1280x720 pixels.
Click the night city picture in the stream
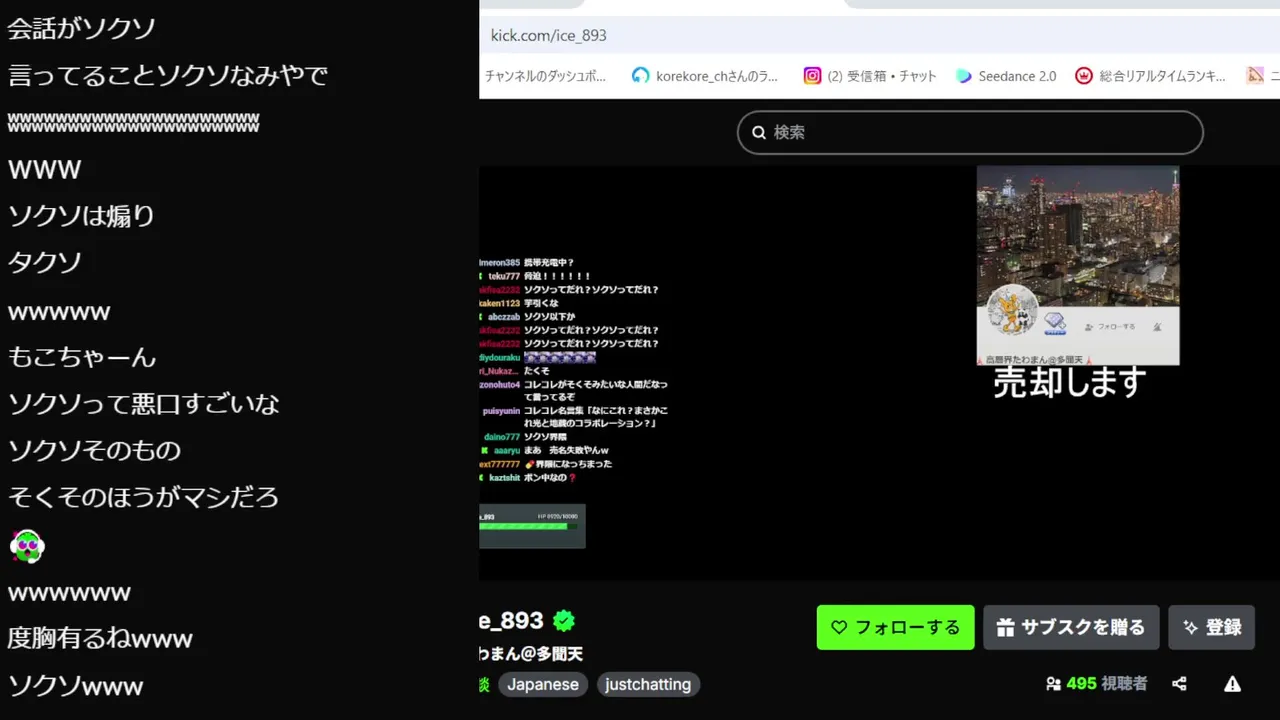pos(1078,236)
